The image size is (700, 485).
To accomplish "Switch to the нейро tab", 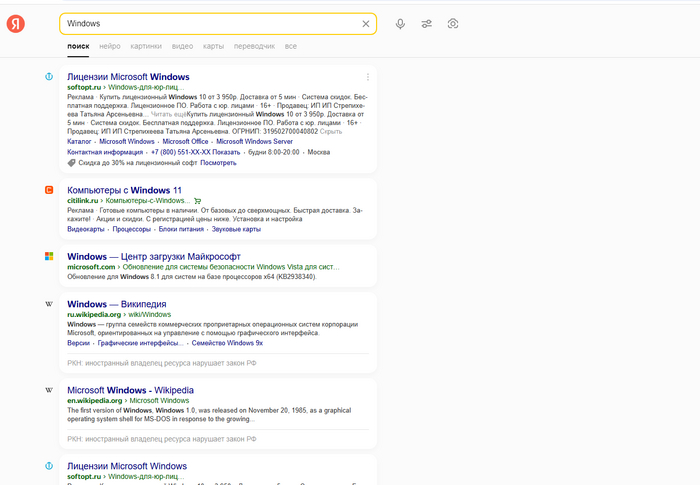I will tap(110, 46).
